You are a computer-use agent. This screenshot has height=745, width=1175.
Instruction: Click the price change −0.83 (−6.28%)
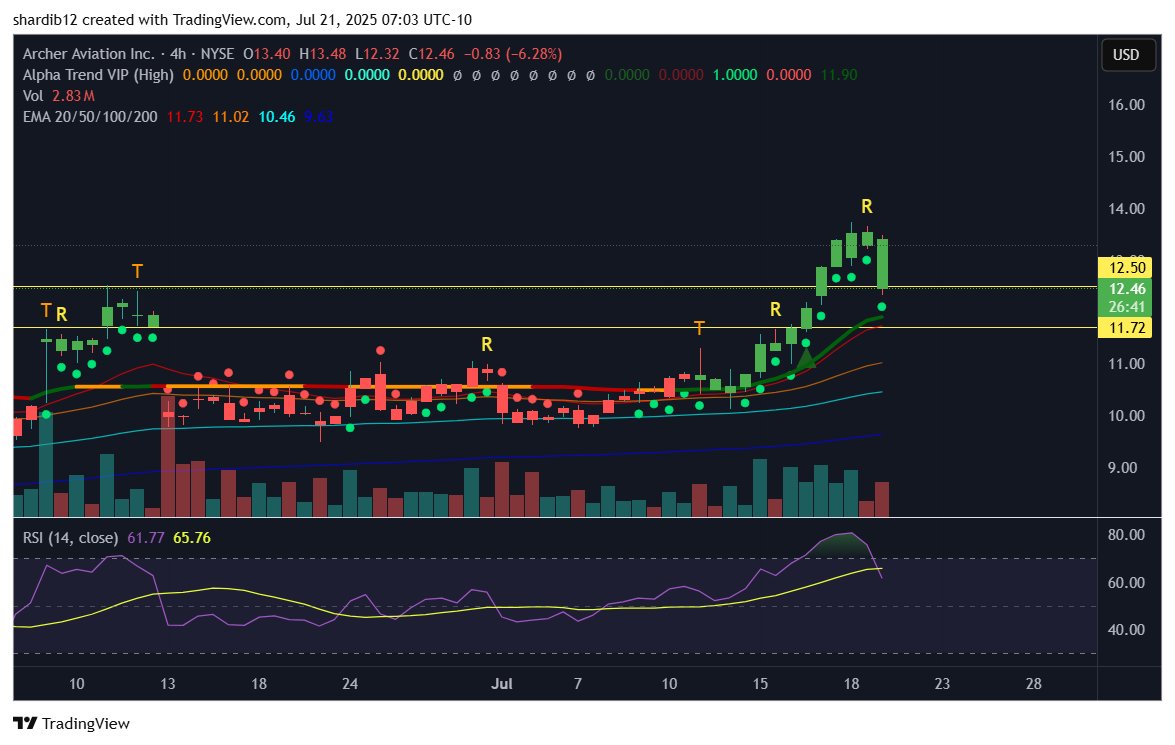click(513, 54)
